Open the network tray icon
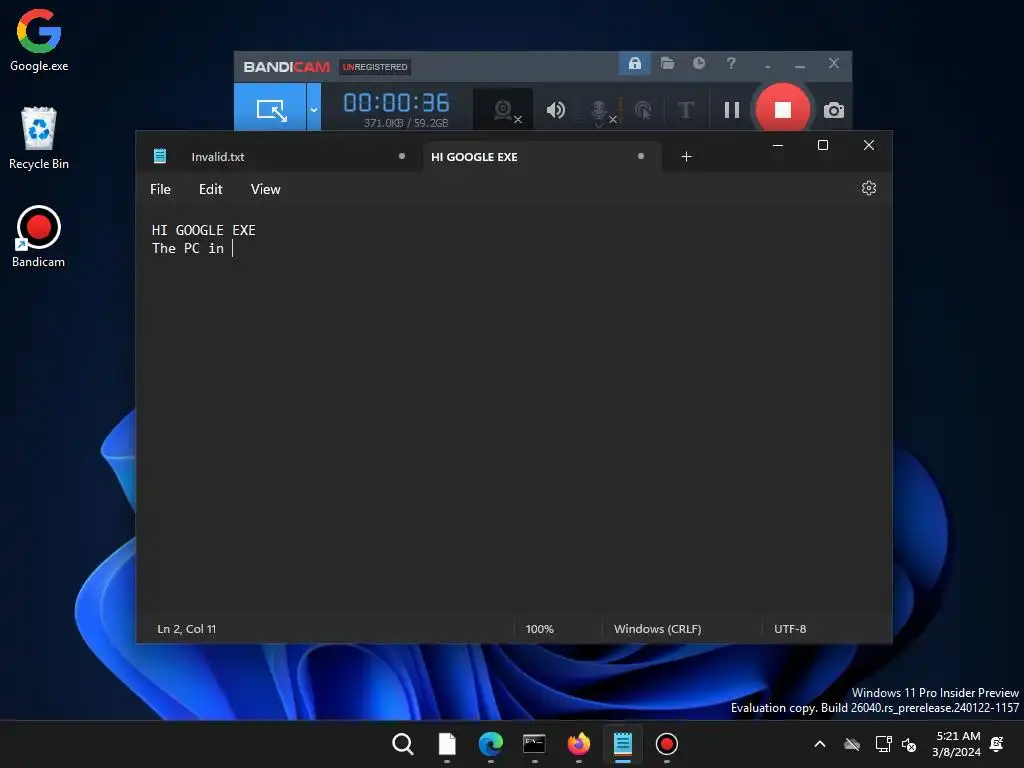 [883, 744]
